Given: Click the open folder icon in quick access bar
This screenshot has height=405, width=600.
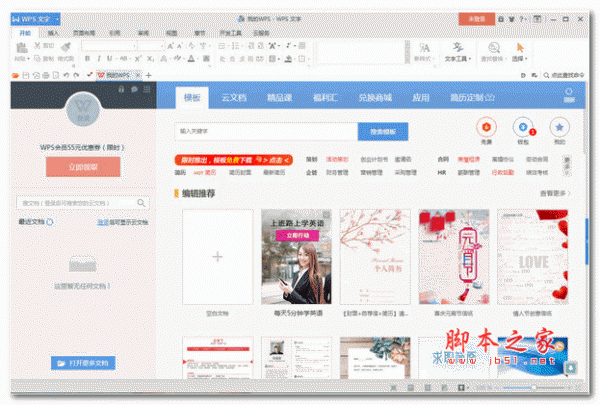Looking at the screenshot, I should pos(15,75).
